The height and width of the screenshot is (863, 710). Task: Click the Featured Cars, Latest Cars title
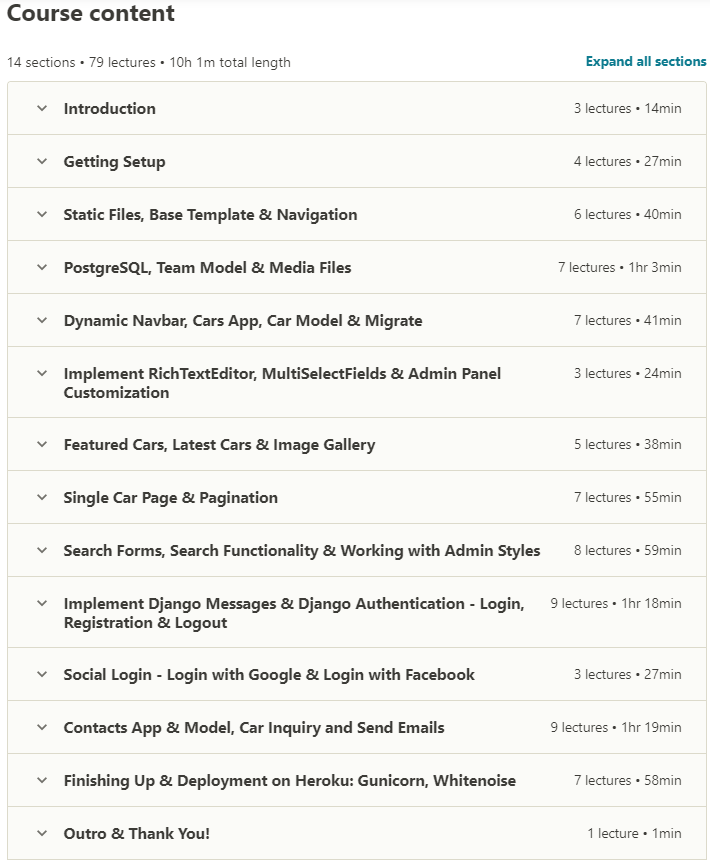coord(219,445)
